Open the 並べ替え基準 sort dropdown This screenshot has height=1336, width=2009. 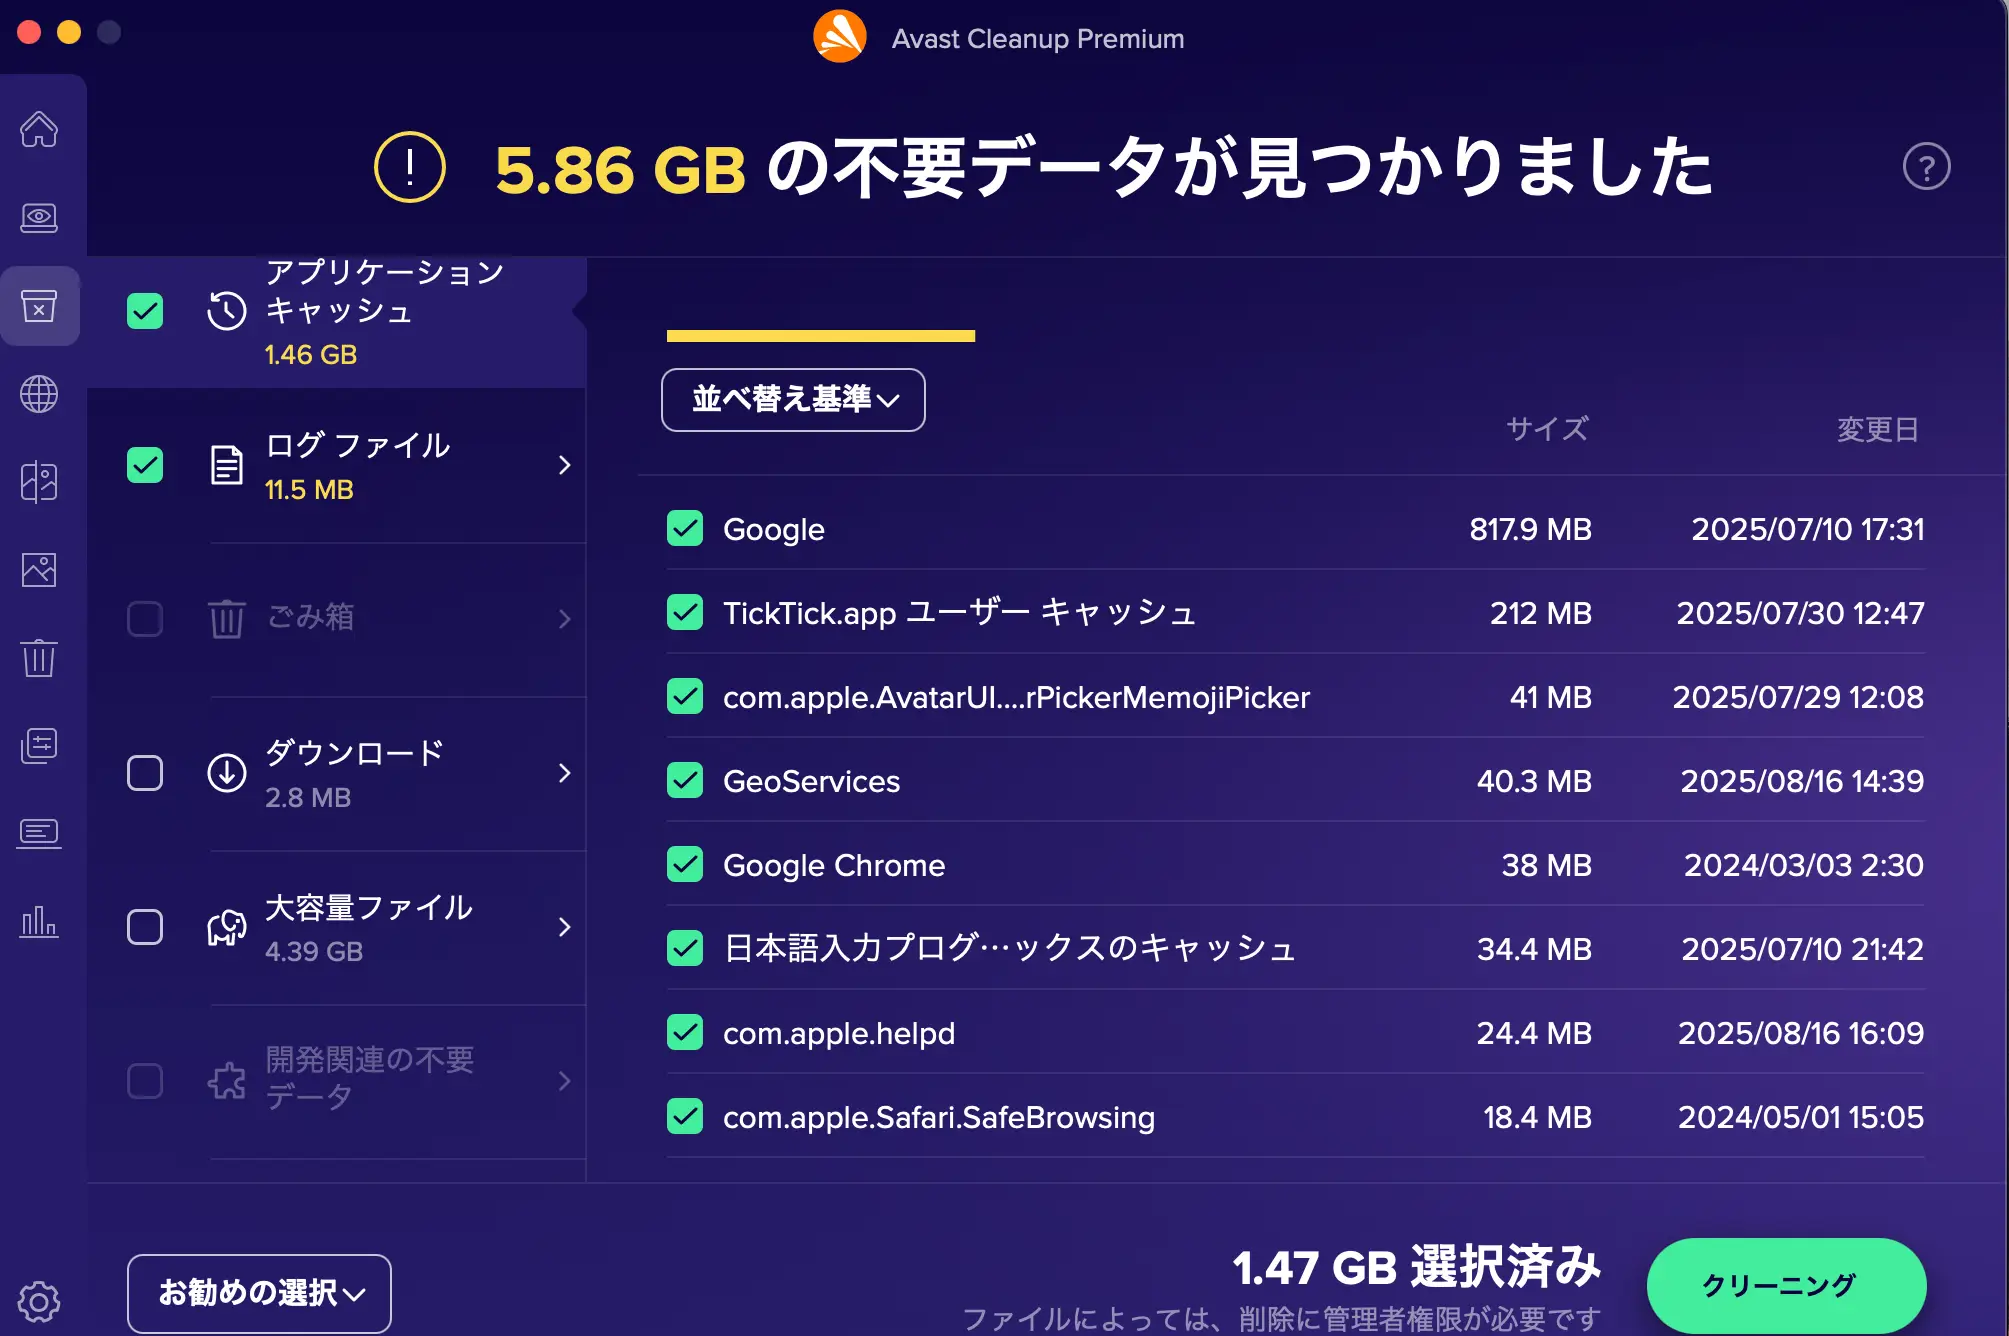[793, 400]
